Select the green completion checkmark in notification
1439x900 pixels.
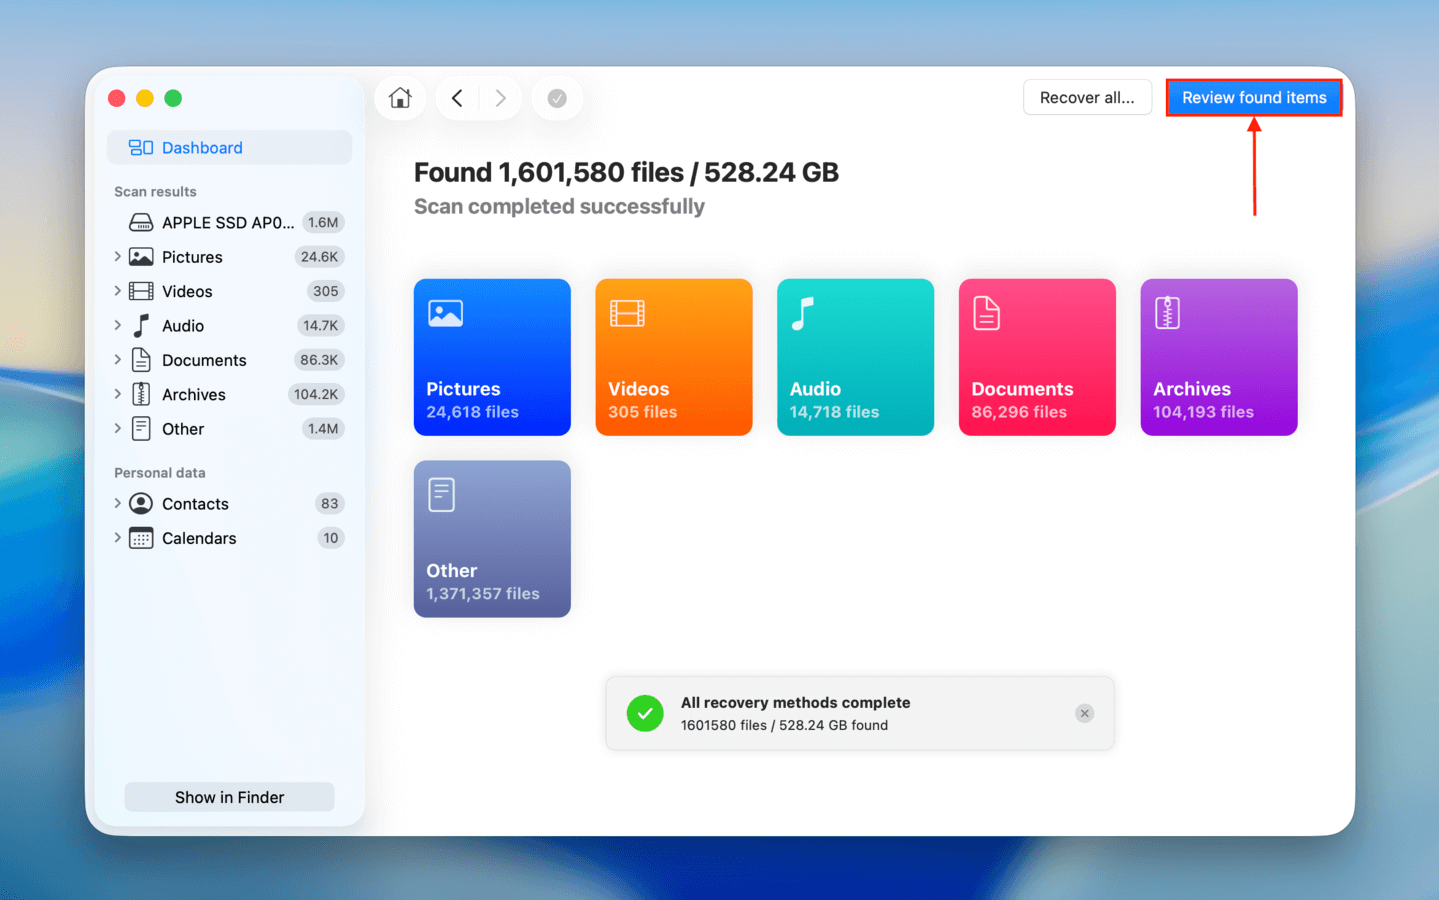pyautogui.click(x=644, y=713)
